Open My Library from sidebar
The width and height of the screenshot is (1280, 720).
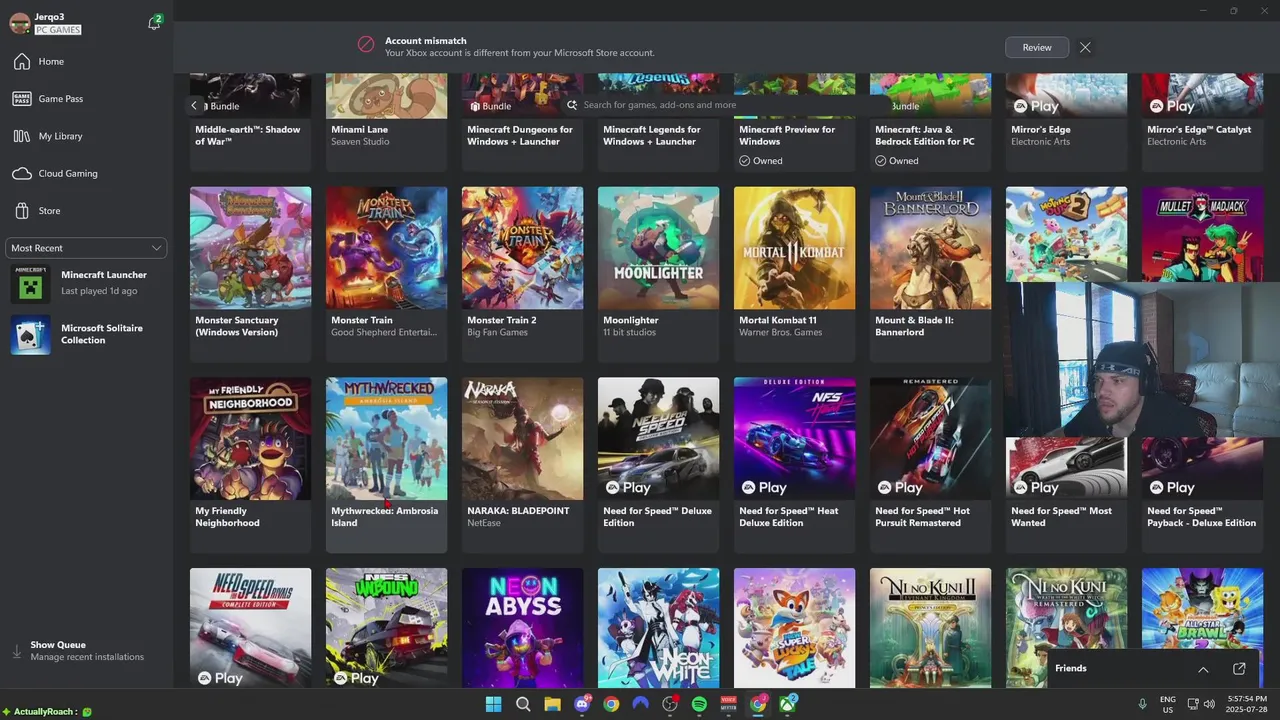[86, 136]
